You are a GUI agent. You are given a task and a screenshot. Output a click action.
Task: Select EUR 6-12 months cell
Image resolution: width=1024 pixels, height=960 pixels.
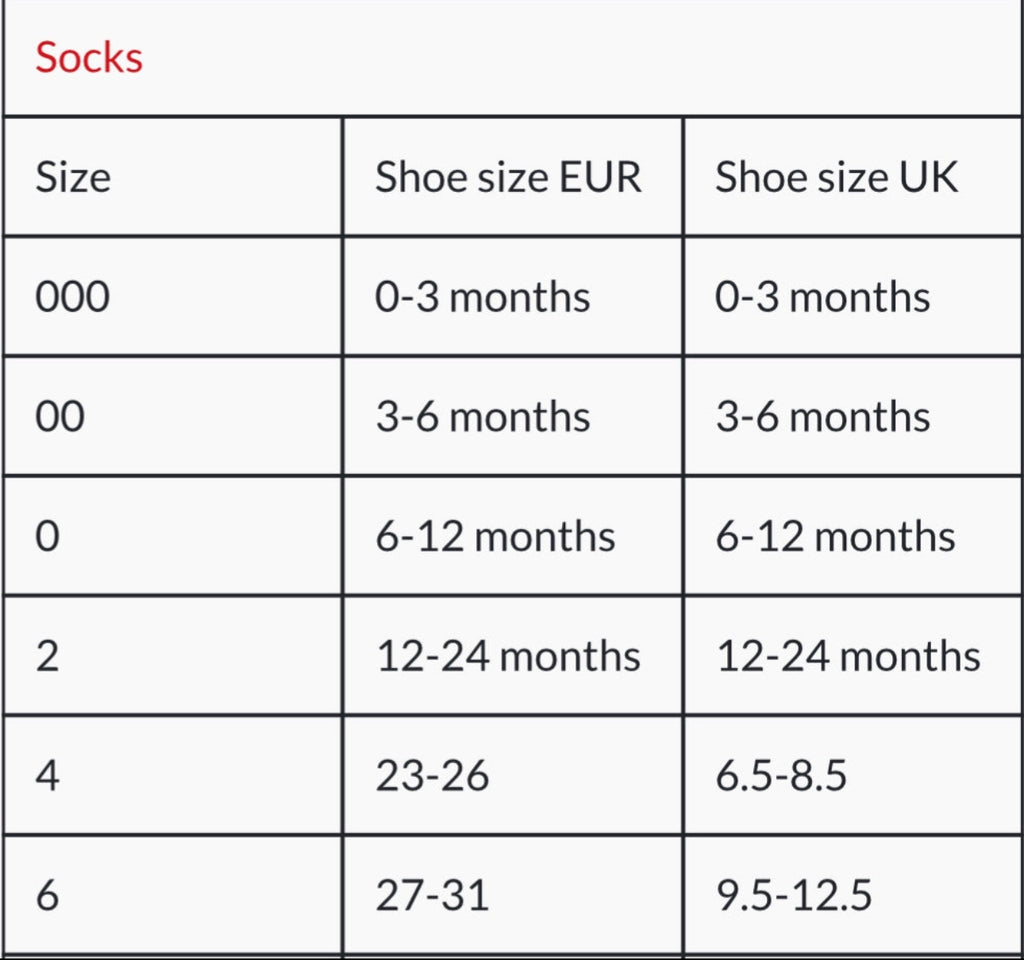495,537
